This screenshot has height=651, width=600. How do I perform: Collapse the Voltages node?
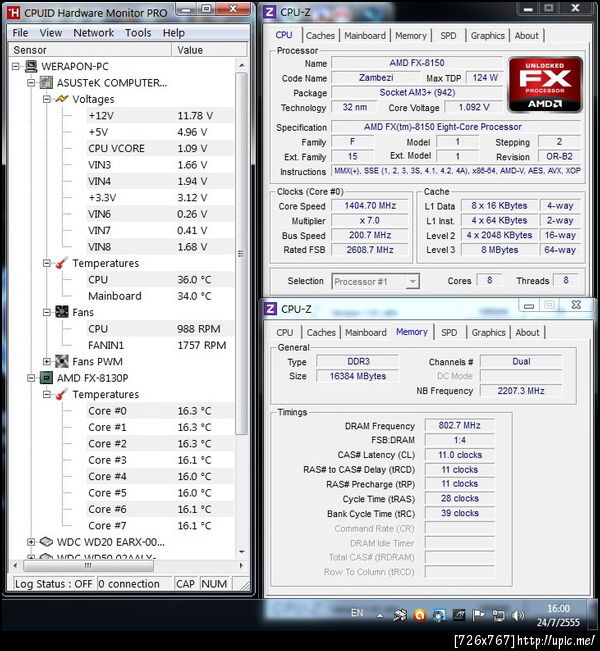click(x=47, y=99)
